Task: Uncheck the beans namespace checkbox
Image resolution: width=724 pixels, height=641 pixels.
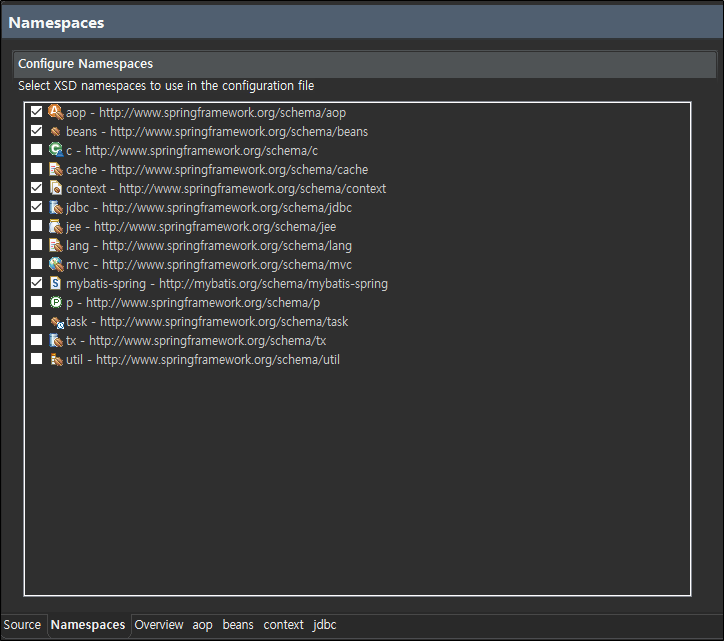Action: tap(36, 131)
